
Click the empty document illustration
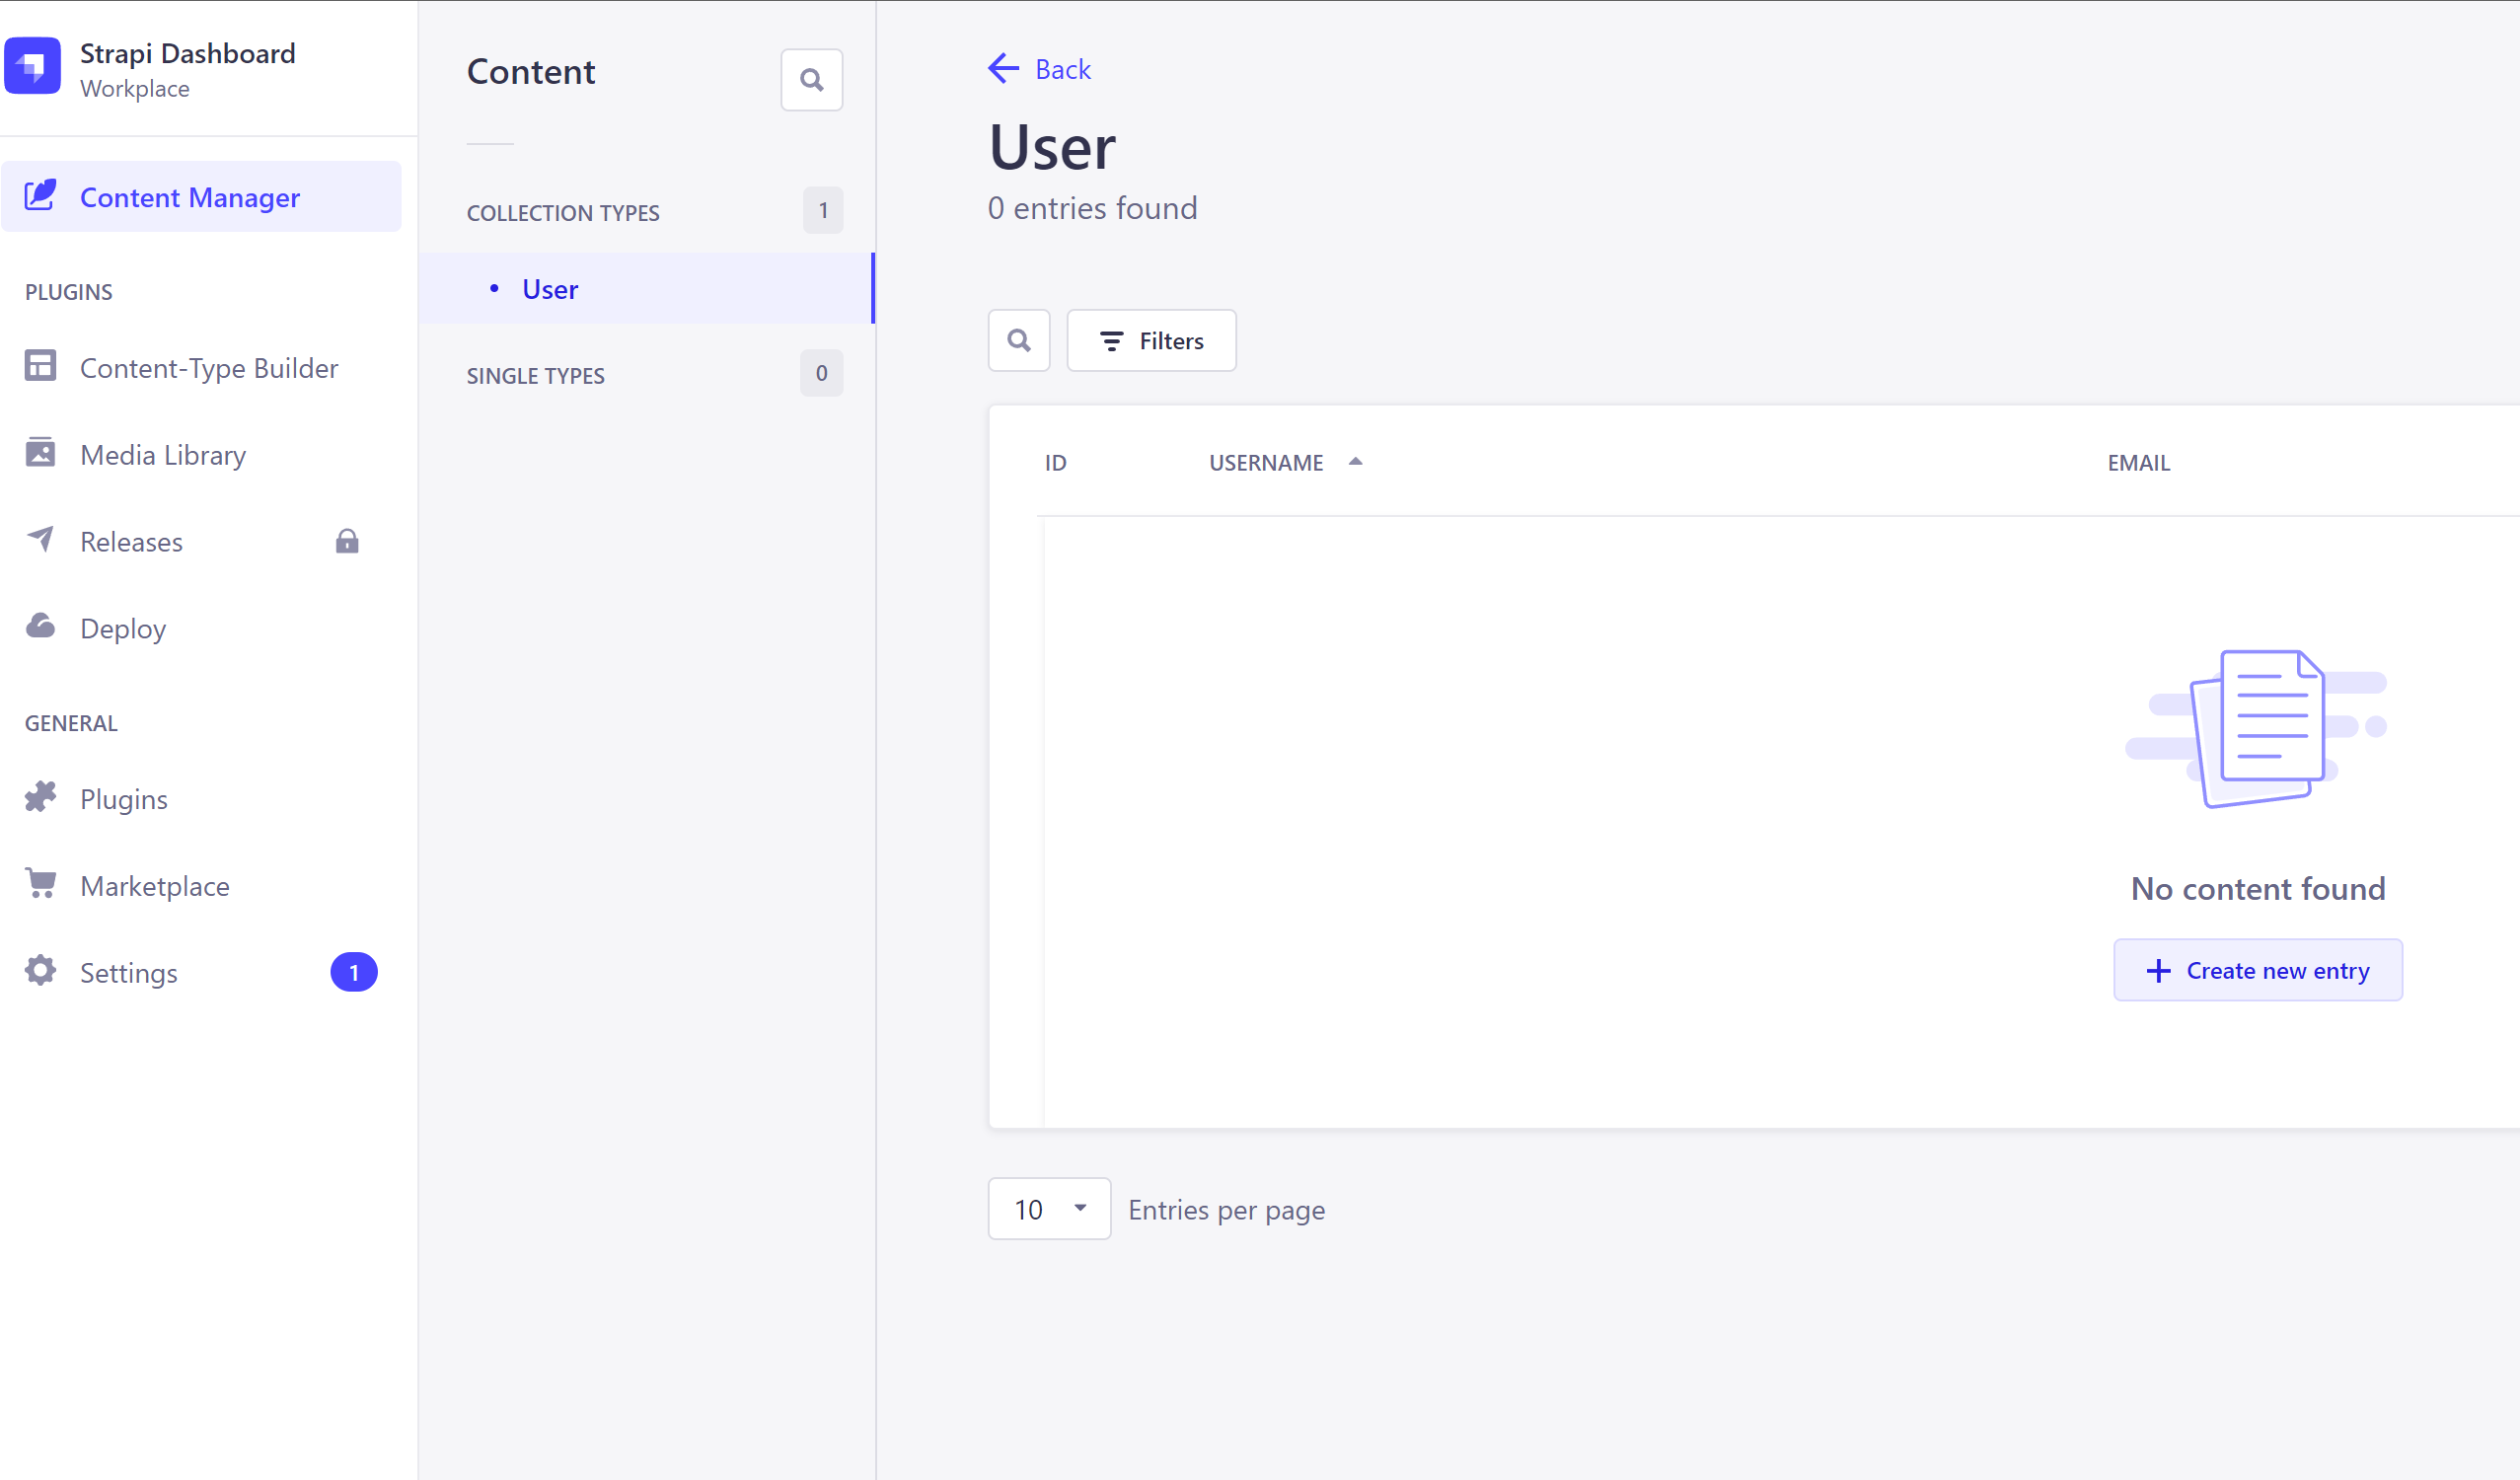pos(2257,729)
